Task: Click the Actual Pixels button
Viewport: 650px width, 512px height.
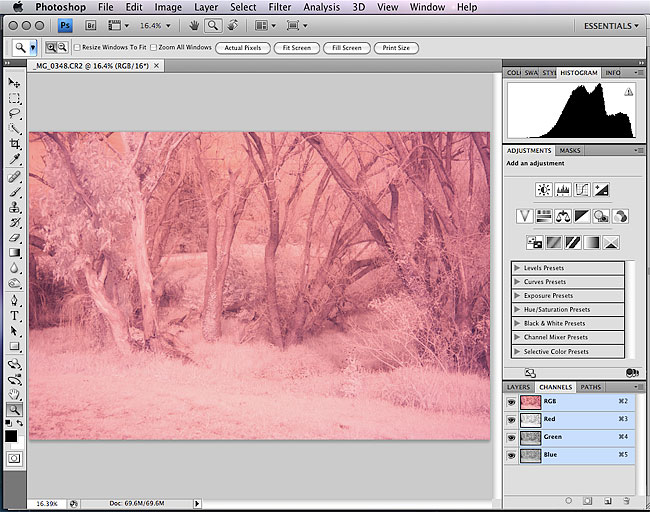Action: (x=243, y=47)
